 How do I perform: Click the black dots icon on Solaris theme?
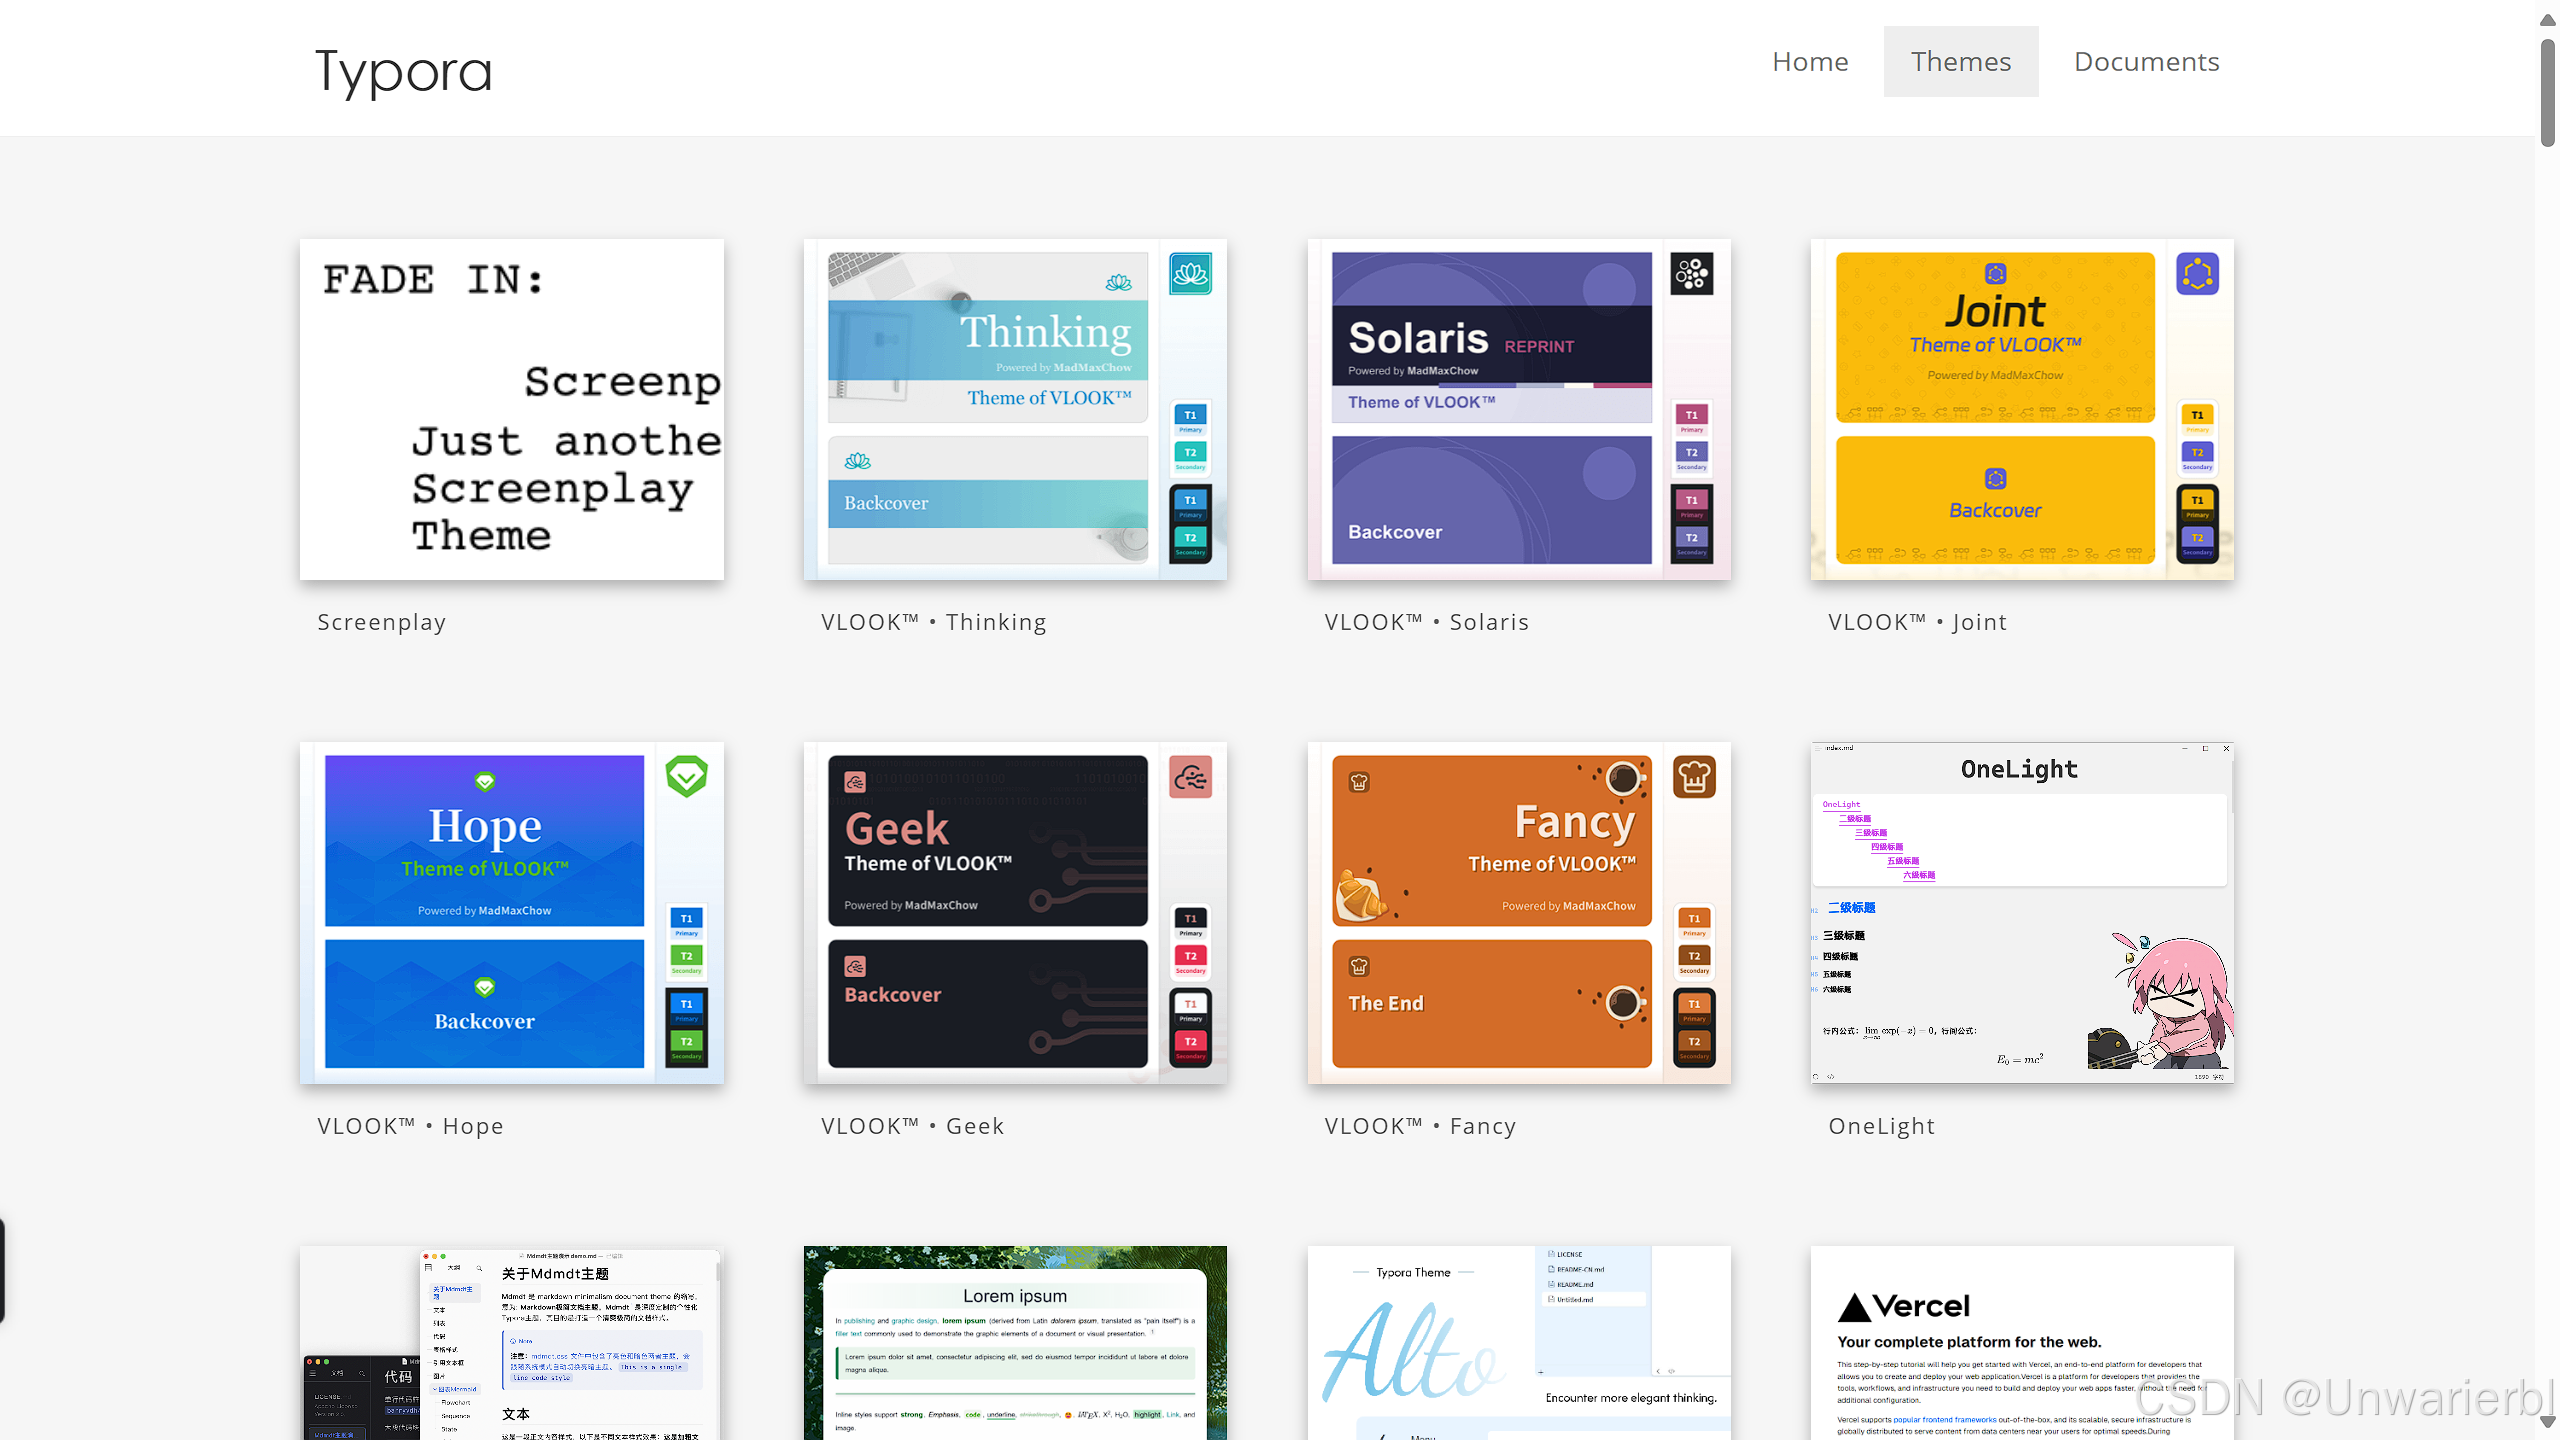1692,274
